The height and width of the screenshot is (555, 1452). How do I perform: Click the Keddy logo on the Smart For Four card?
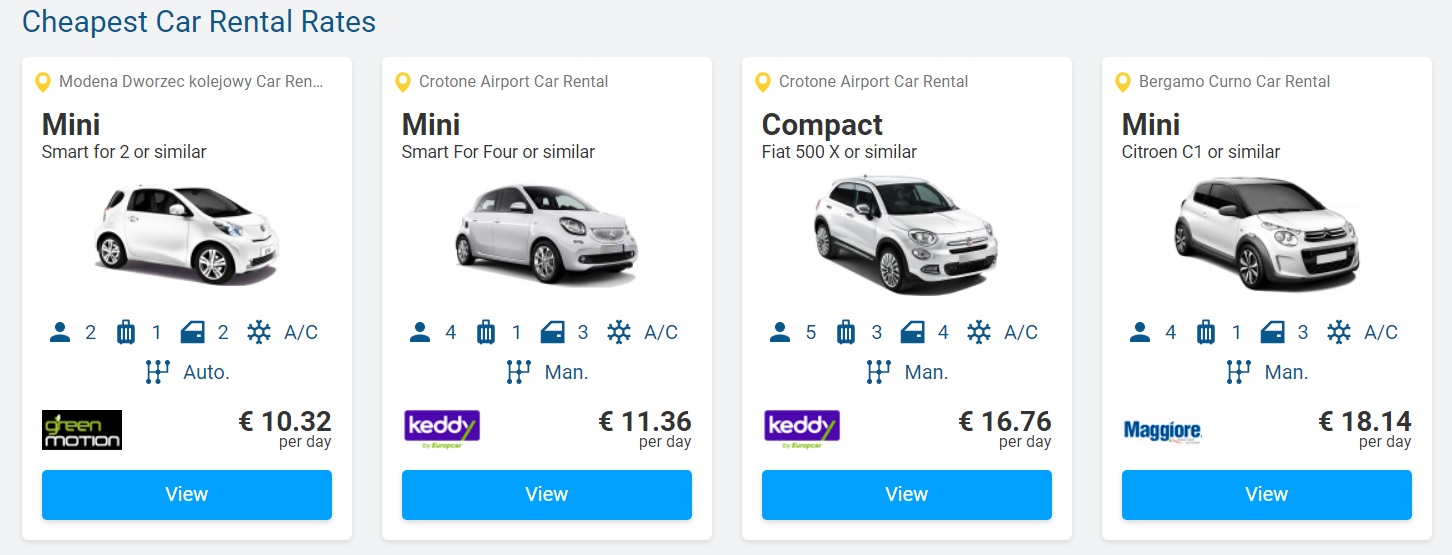tap(442, 429)
